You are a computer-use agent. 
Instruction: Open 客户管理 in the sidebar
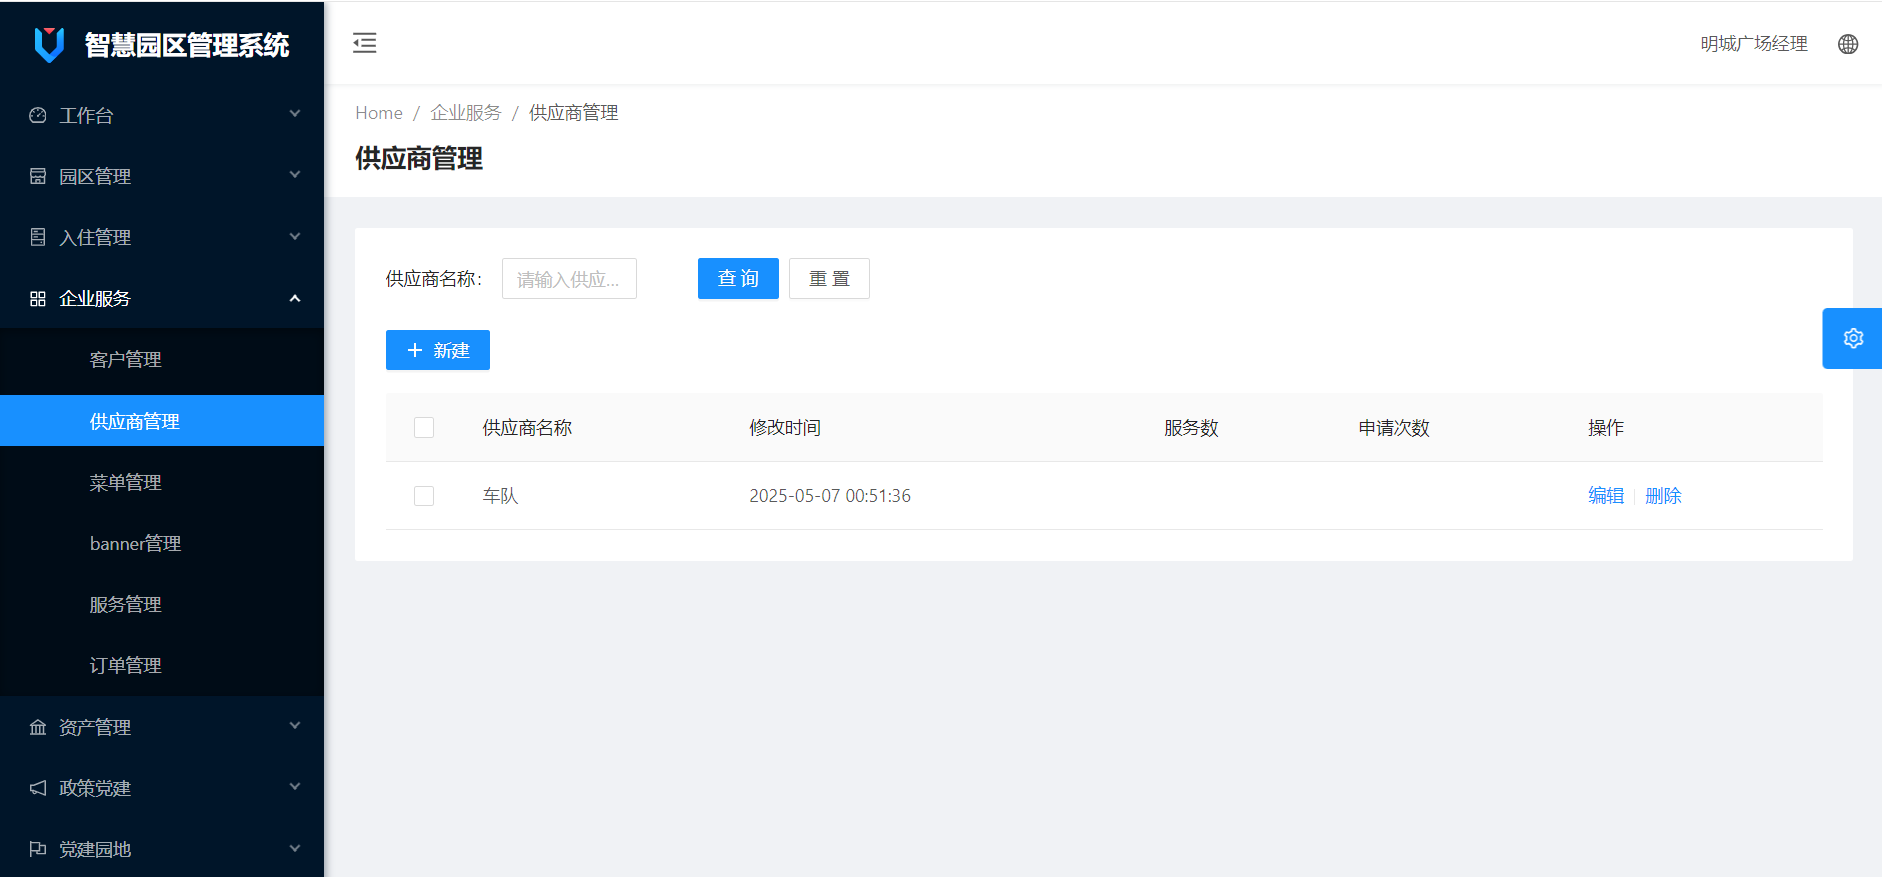[x=125, y=360]
